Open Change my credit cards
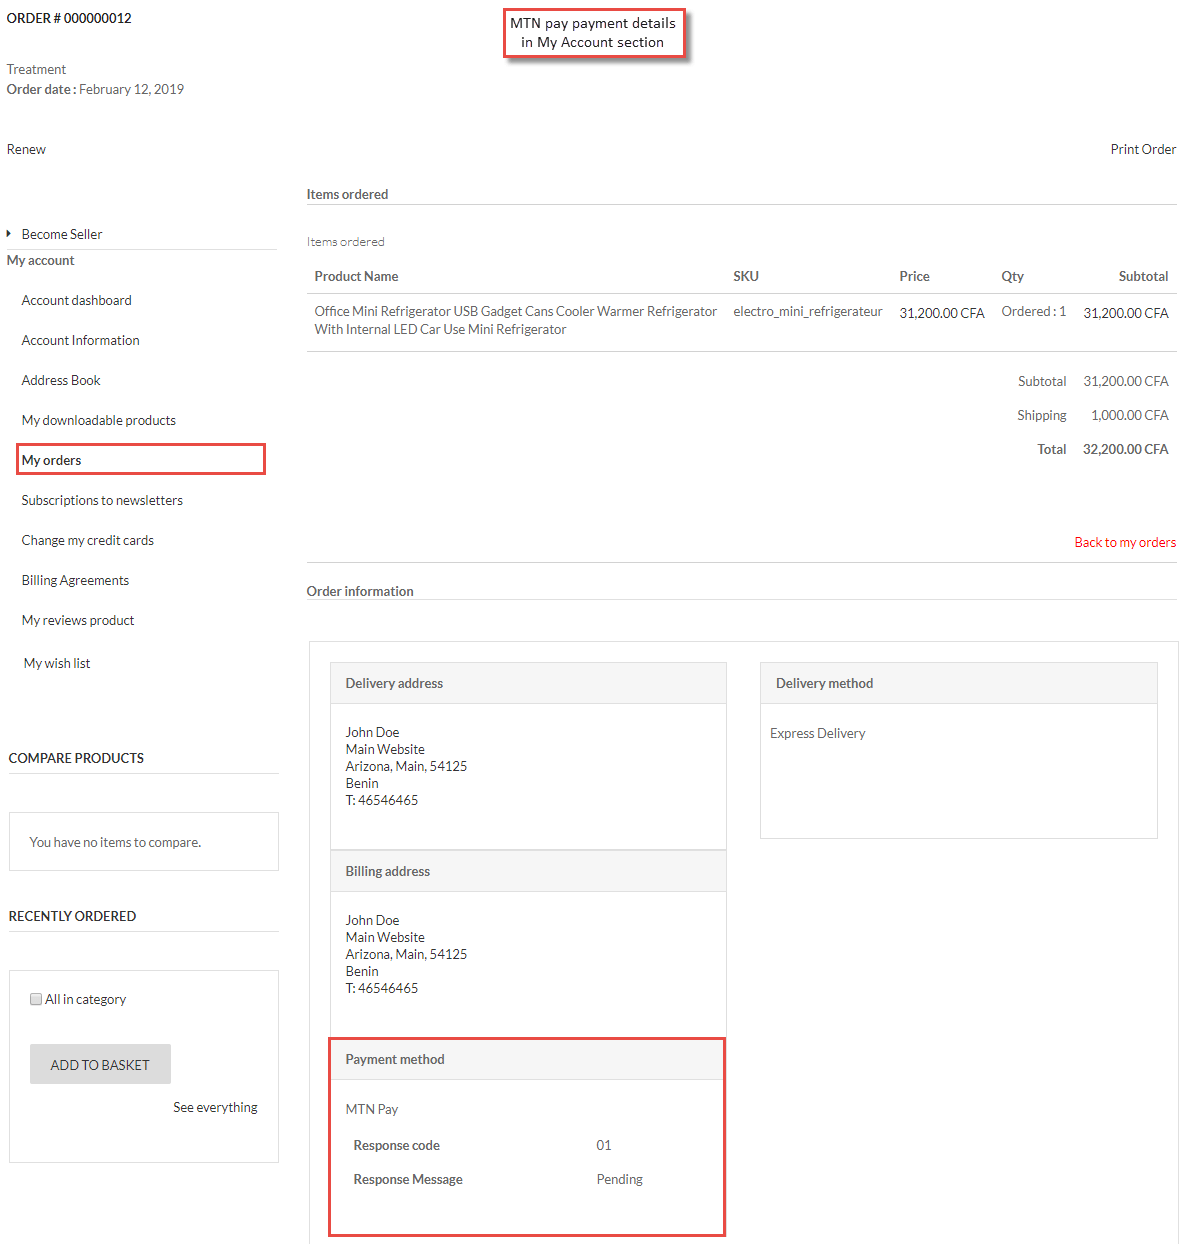 point(87,540)
